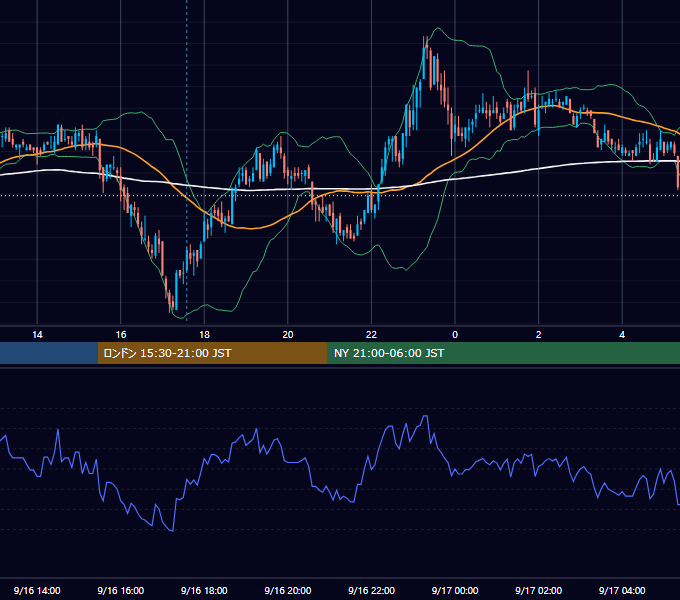Click the 9/16 20:00 time label
Viewport: 680px width, 600px height.
(x=288, y=590)
